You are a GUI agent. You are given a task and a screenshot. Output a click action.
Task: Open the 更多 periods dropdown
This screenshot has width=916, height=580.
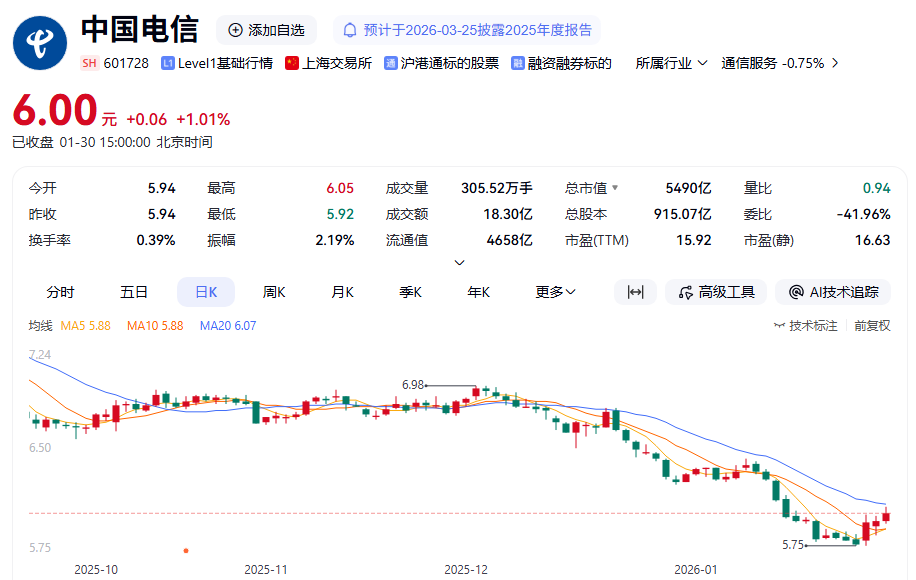(x=555, y=292)
